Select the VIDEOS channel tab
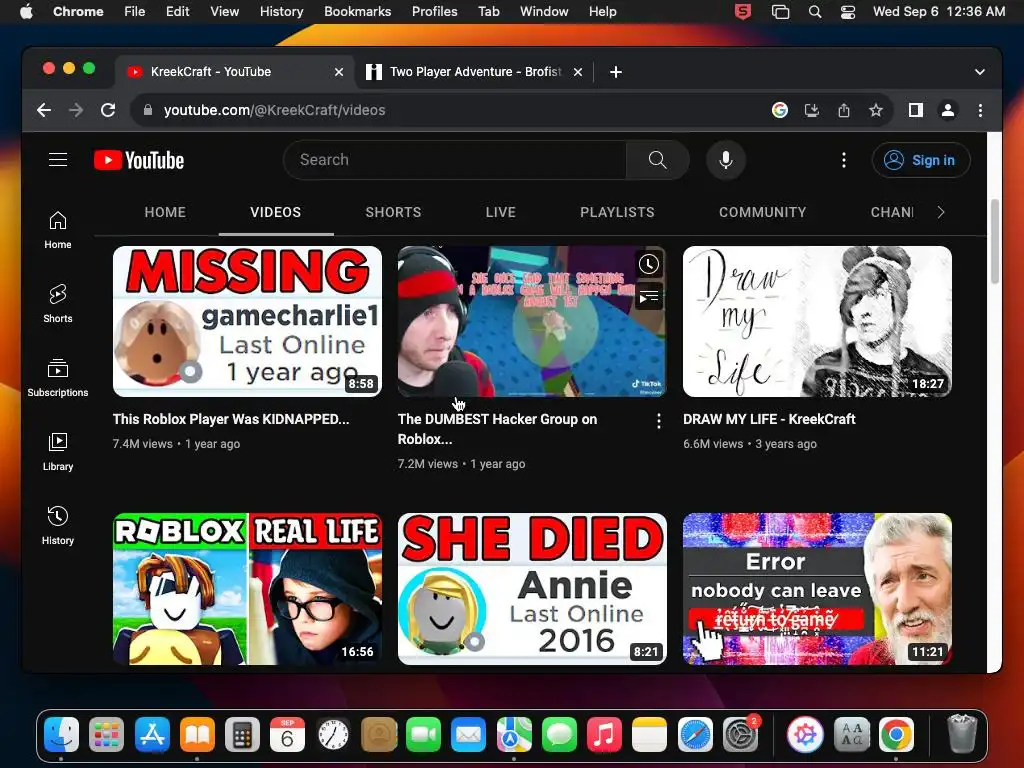Viewport: 1024px width, 768px height. [276, 212]
